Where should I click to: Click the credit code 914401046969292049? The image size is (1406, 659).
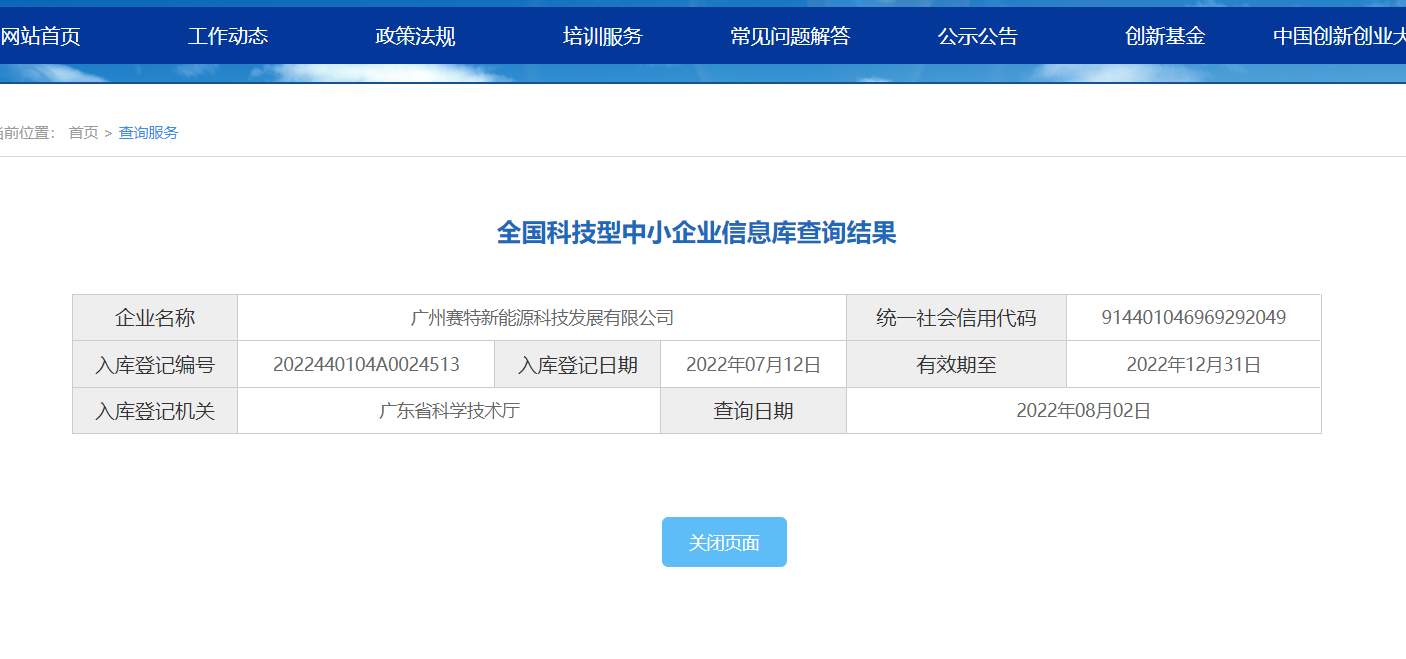pyautogui.click(x=1193, y=318)
